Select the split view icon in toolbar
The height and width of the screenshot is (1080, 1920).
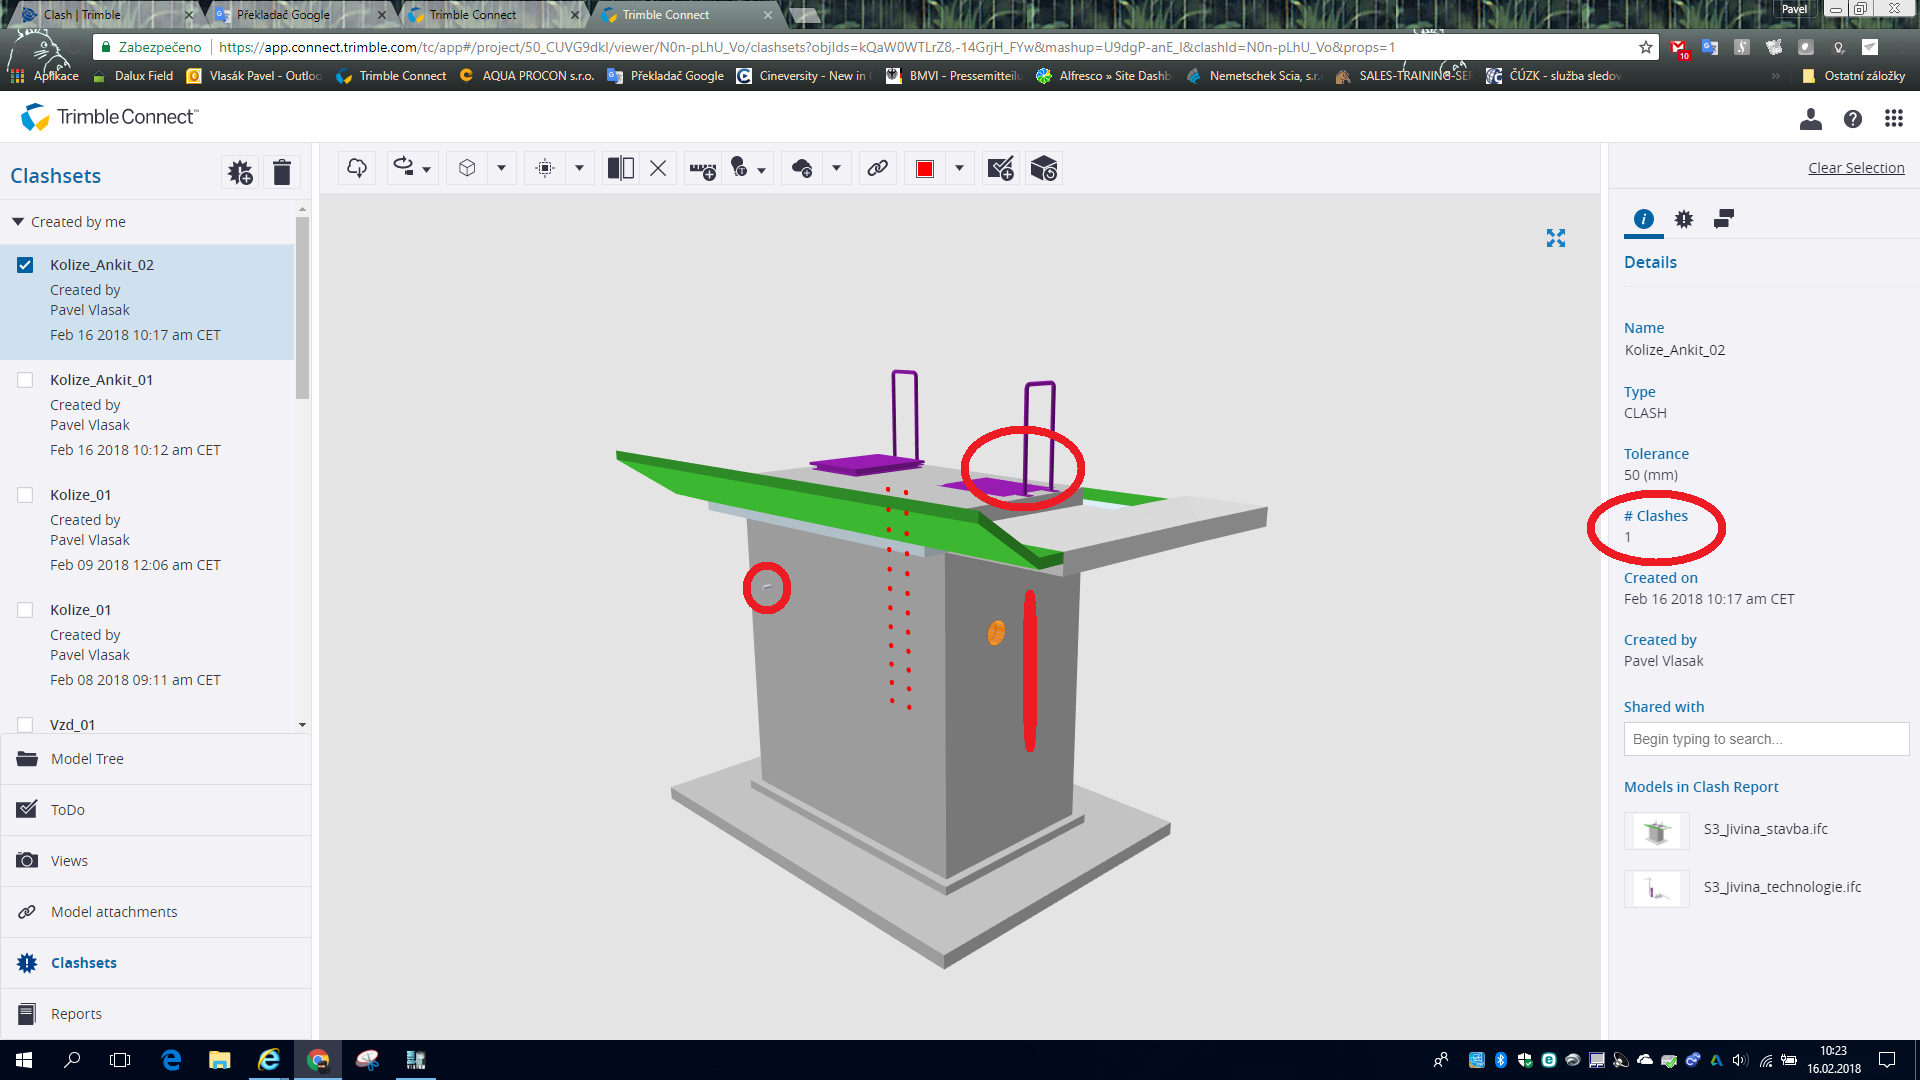coord(620,168)
